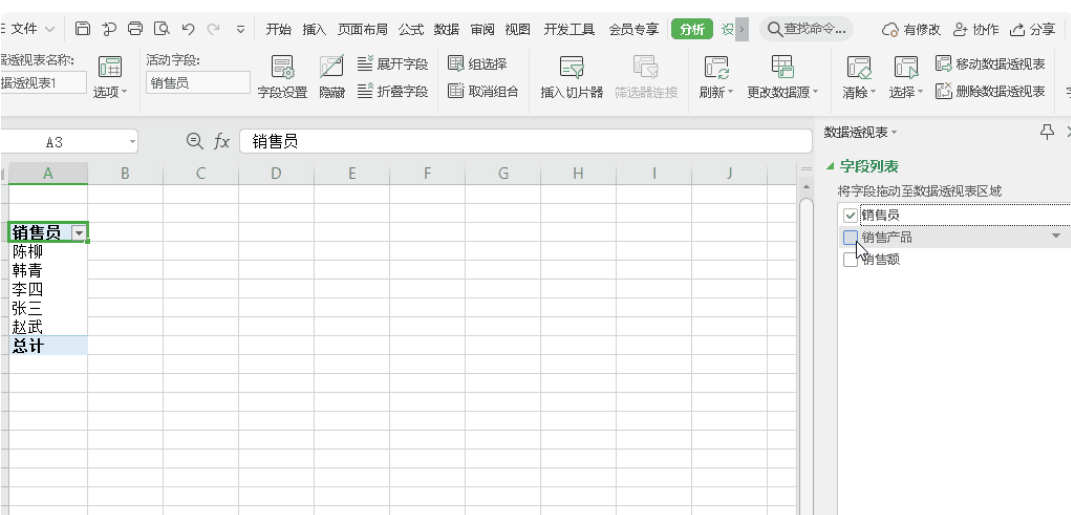Click the 查找命令 search box
The width and height of the screenshot is (1071, 515).
807,29
